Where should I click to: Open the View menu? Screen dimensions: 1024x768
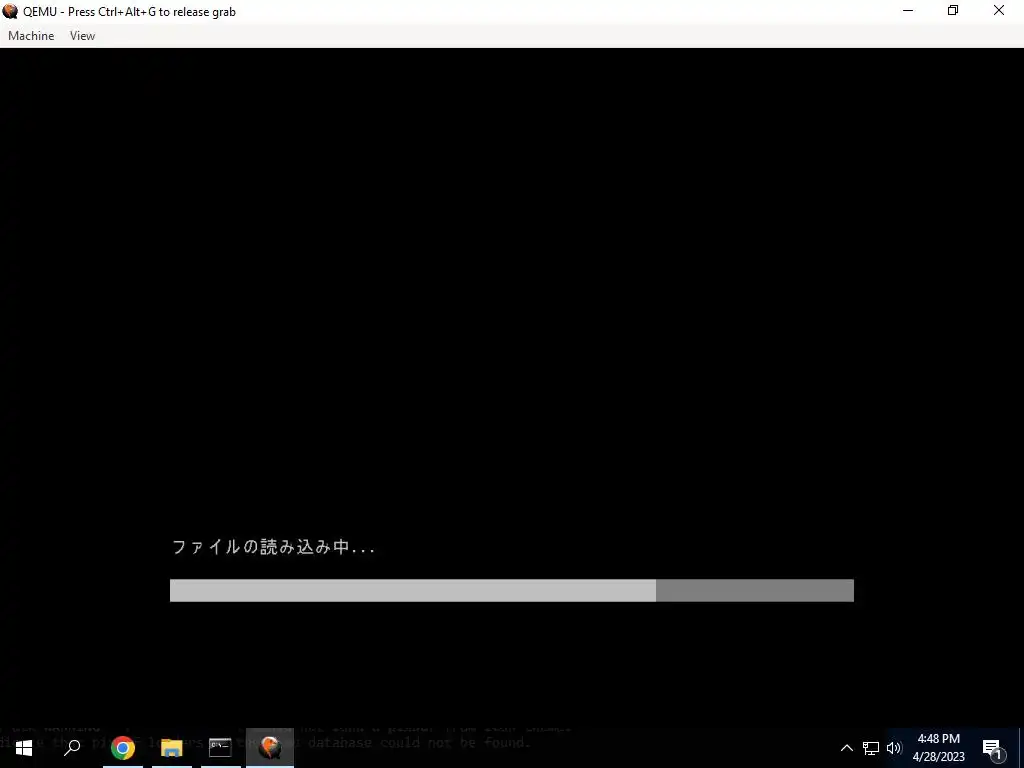pos(82,36)
